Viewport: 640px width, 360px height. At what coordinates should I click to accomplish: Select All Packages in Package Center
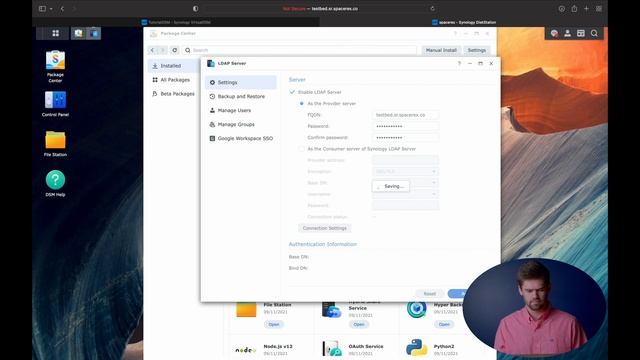click(x=173, y=80)
